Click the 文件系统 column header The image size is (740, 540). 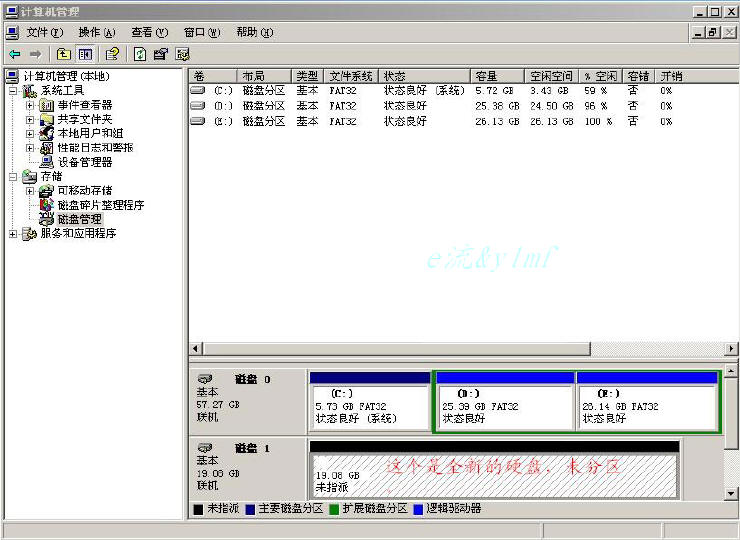351,76
